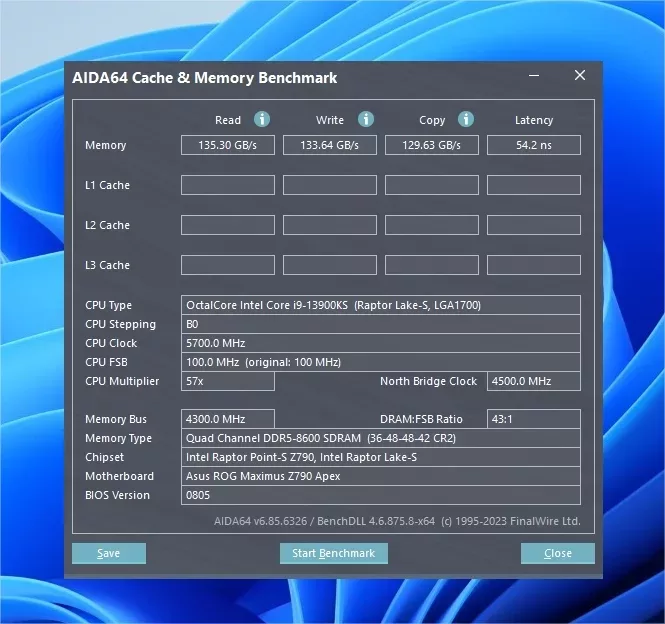Start the benchmark run
Screen dimensions: 665x624
tap(334, 553)
